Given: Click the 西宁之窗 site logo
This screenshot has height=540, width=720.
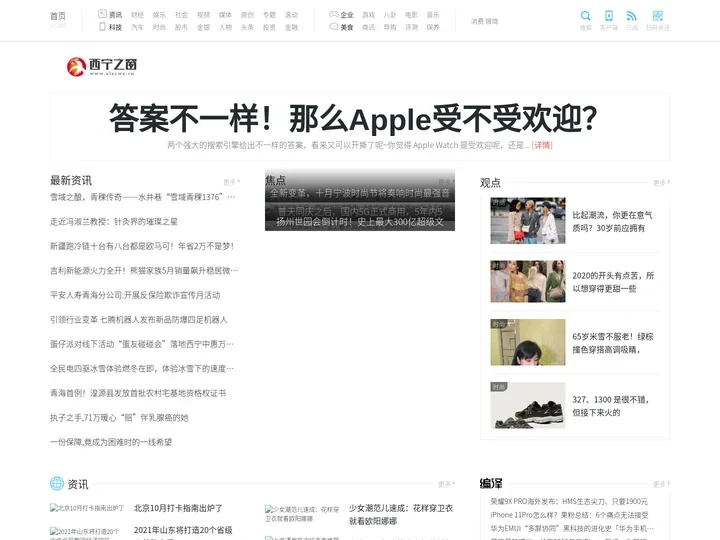Looking at the screenshot, I should (x=101, y=67).
